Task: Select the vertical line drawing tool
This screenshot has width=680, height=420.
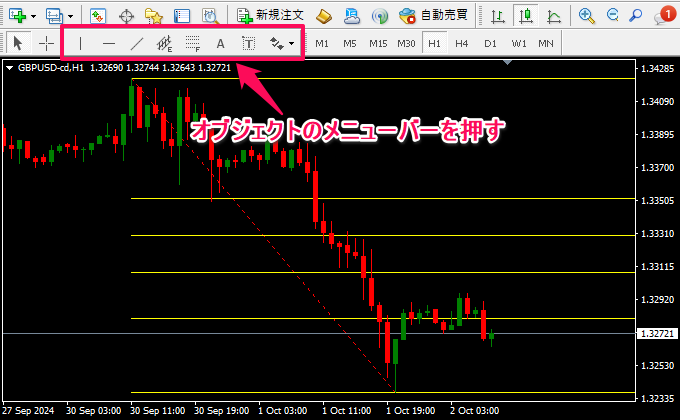Action: coord(80,43)
